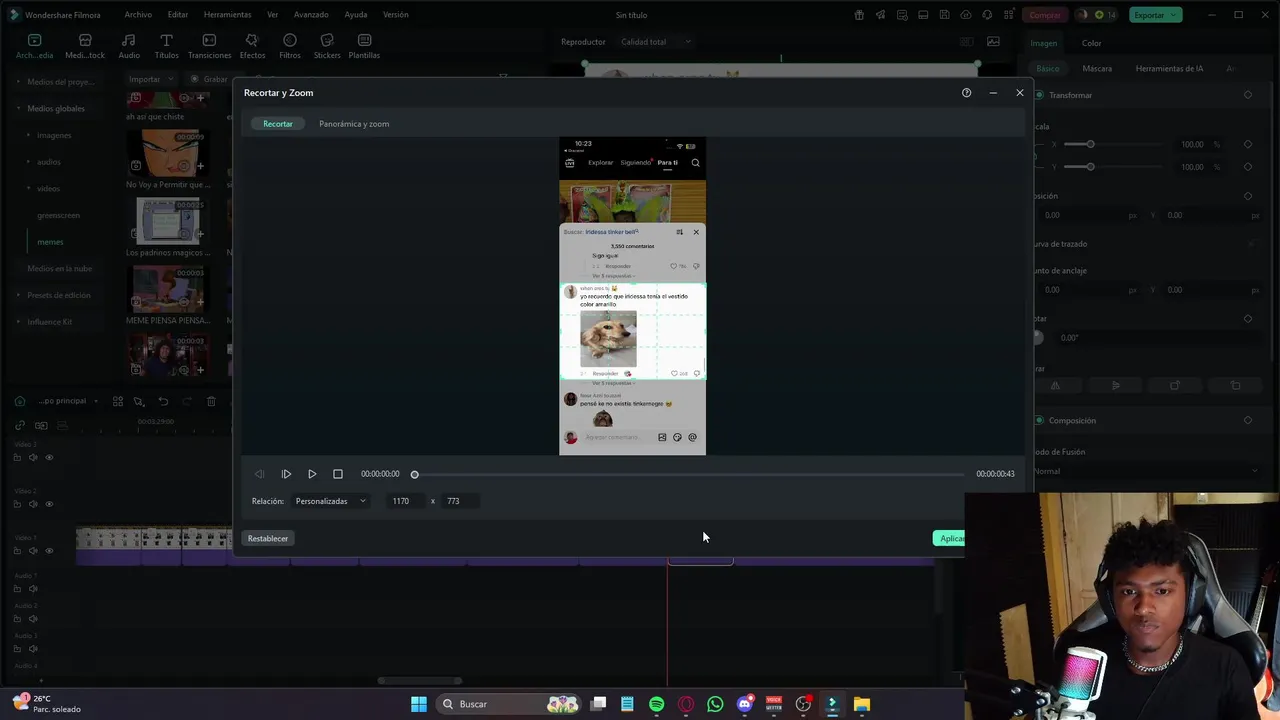
Task: Click the Restablecer button
Action: (x=268, y=538)
